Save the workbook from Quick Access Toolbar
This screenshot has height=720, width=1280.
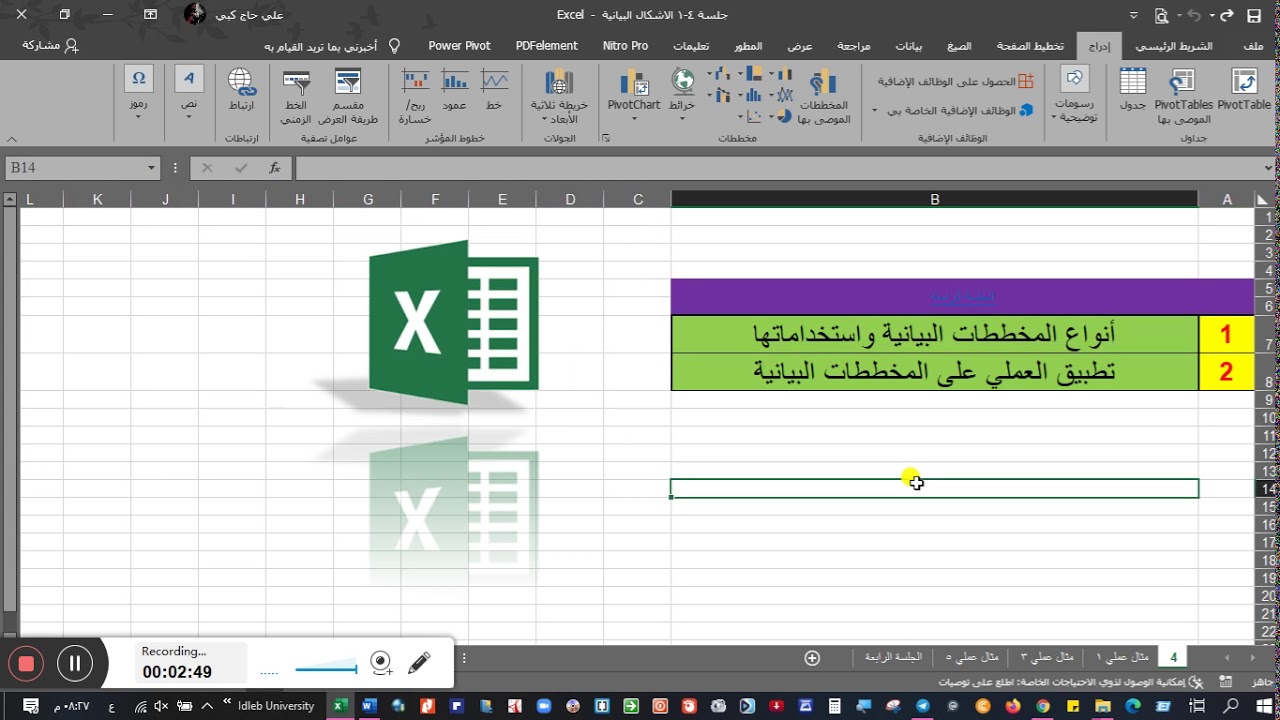(1253, 15)
